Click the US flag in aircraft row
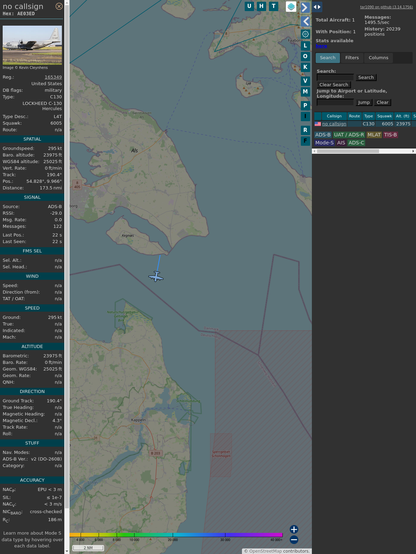The height and width of the screenshot is (554, 416). pyautogui.click(x=318, y=124)
